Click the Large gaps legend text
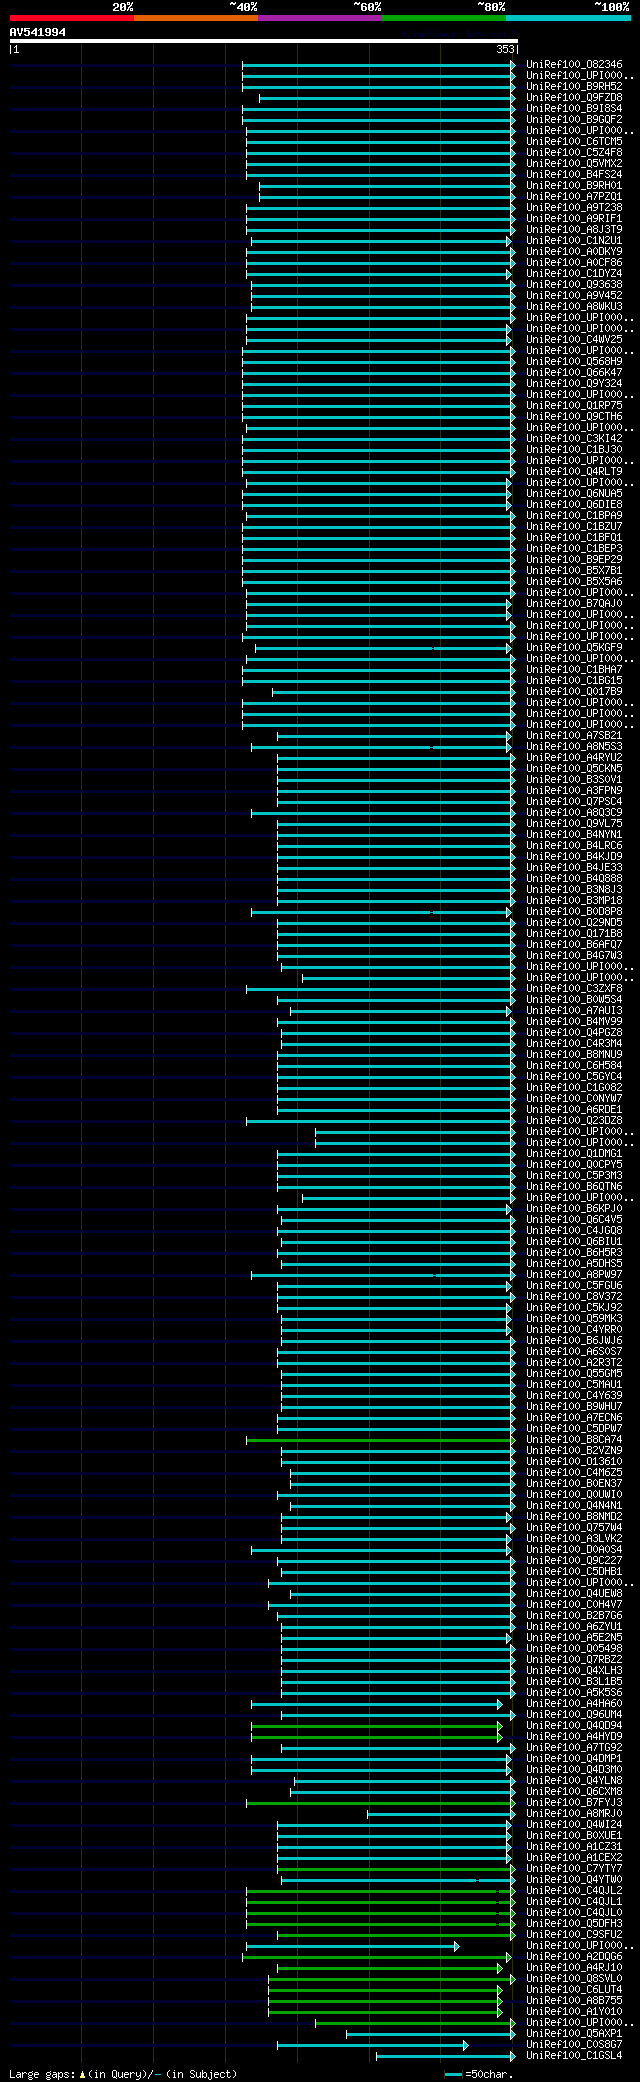Screen dimensions: 640x2082 (123, 2074)
